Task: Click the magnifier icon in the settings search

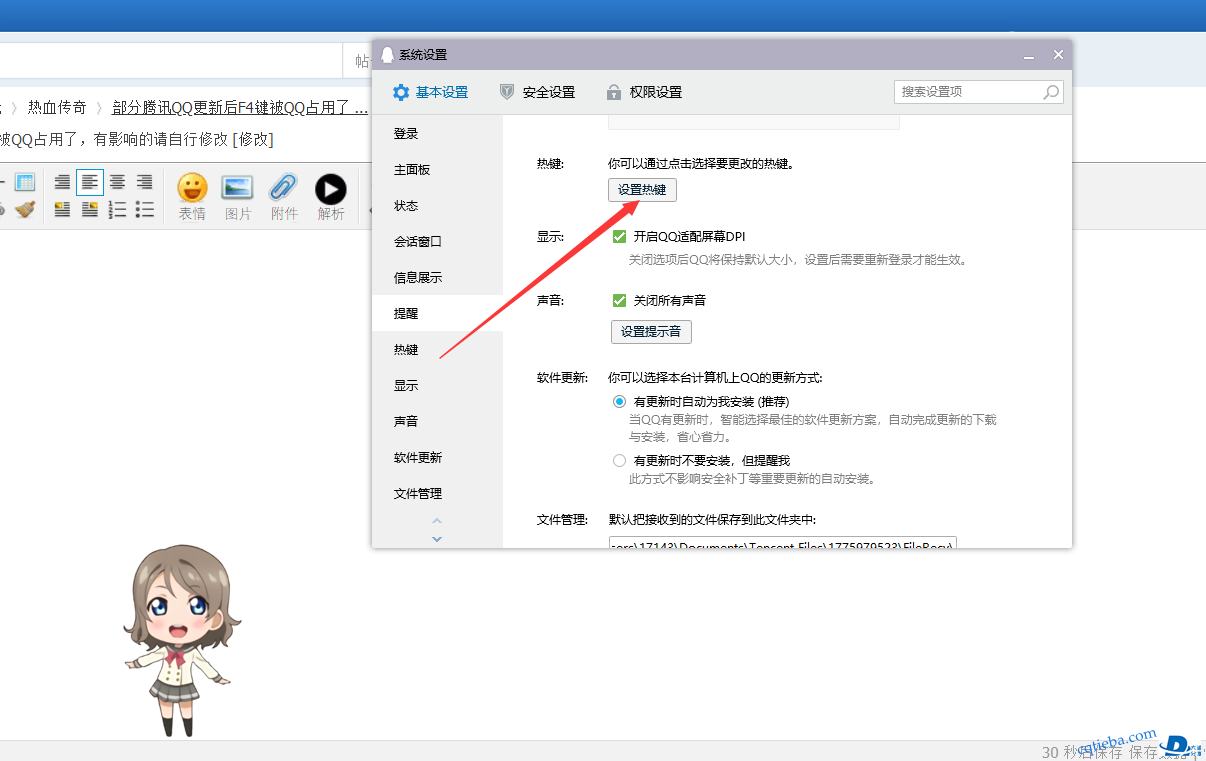Action: click(1051, 92)
